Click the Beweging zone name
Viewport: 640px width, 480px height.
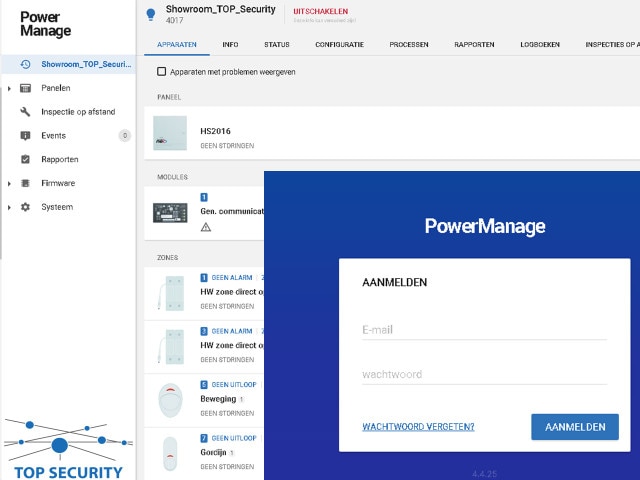pyautogui.click(x=218, y=399)
